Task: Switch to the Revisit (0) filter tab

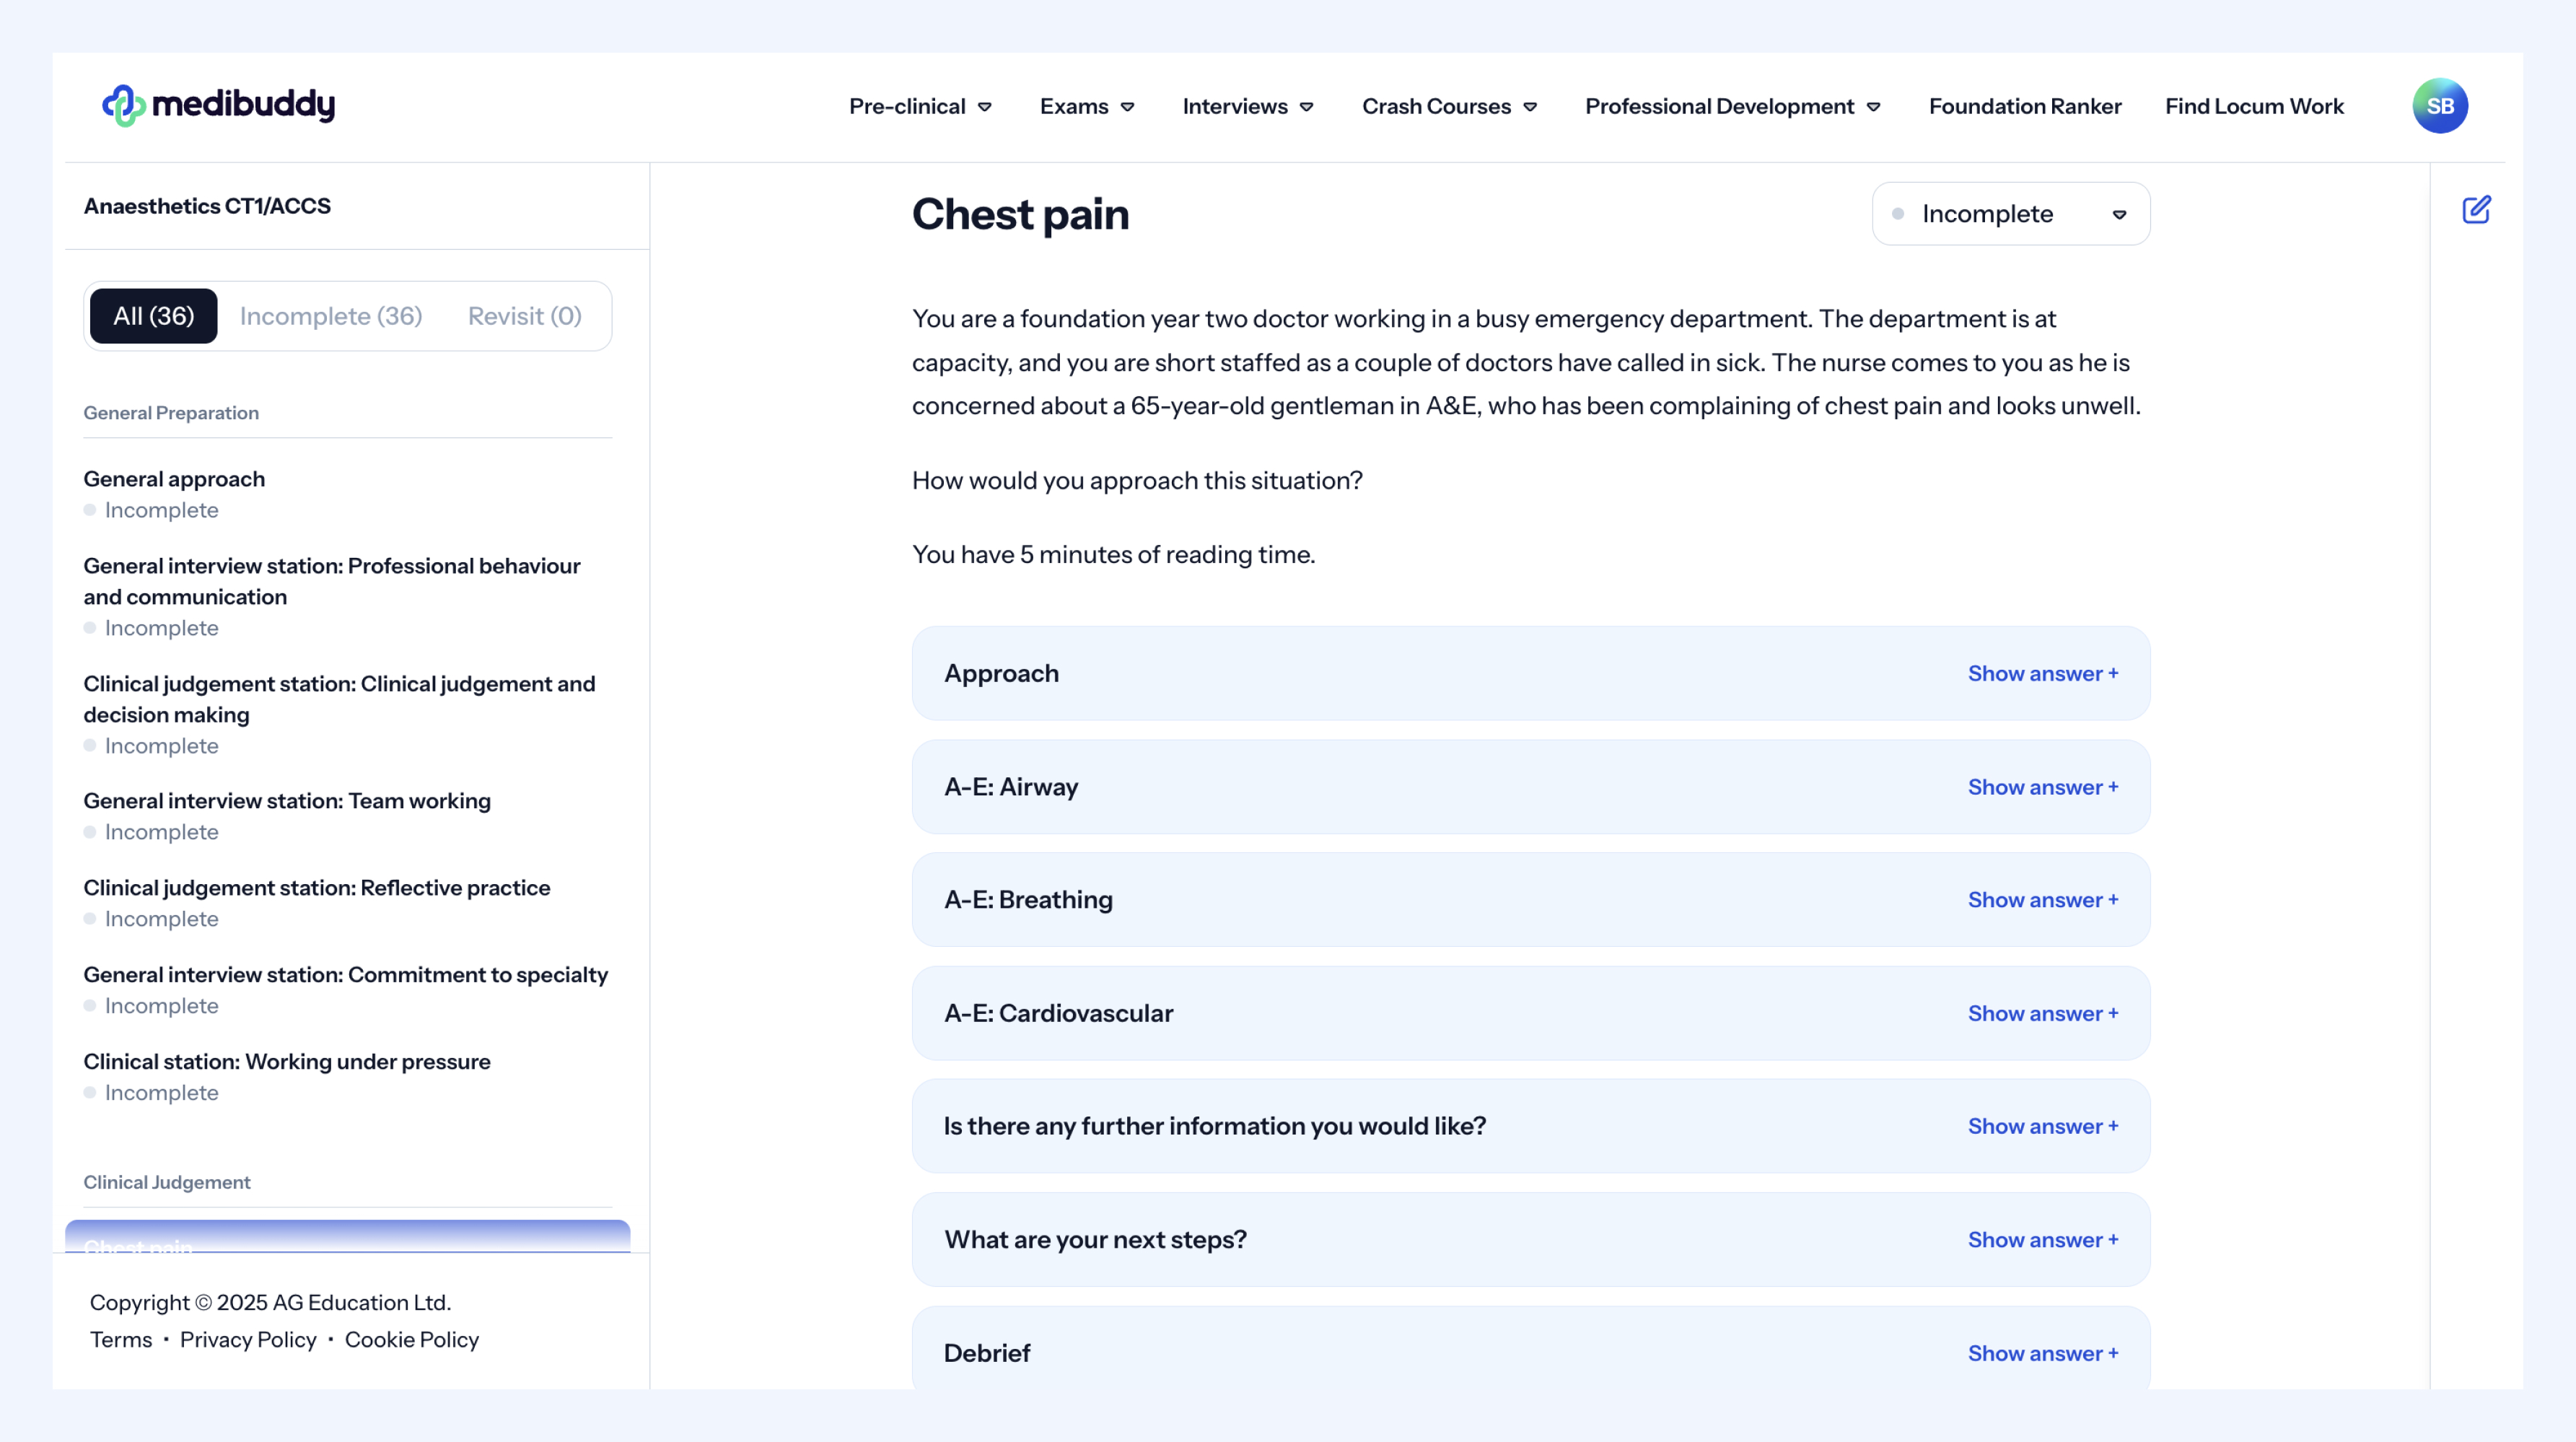Action: pyautogui.click(x=524, y=316)
